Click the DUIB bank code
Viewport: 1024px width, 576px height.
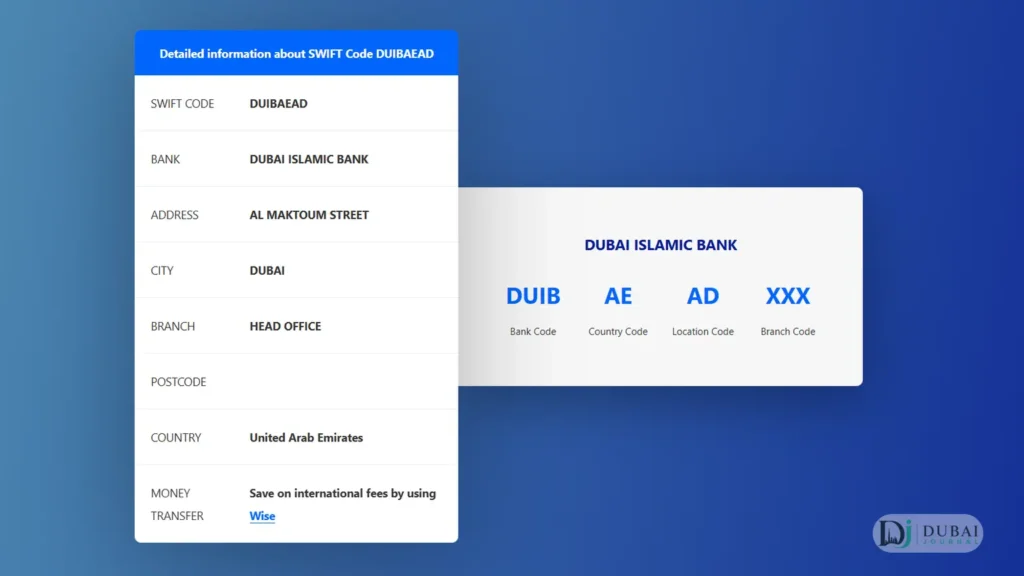pos(533,296)
